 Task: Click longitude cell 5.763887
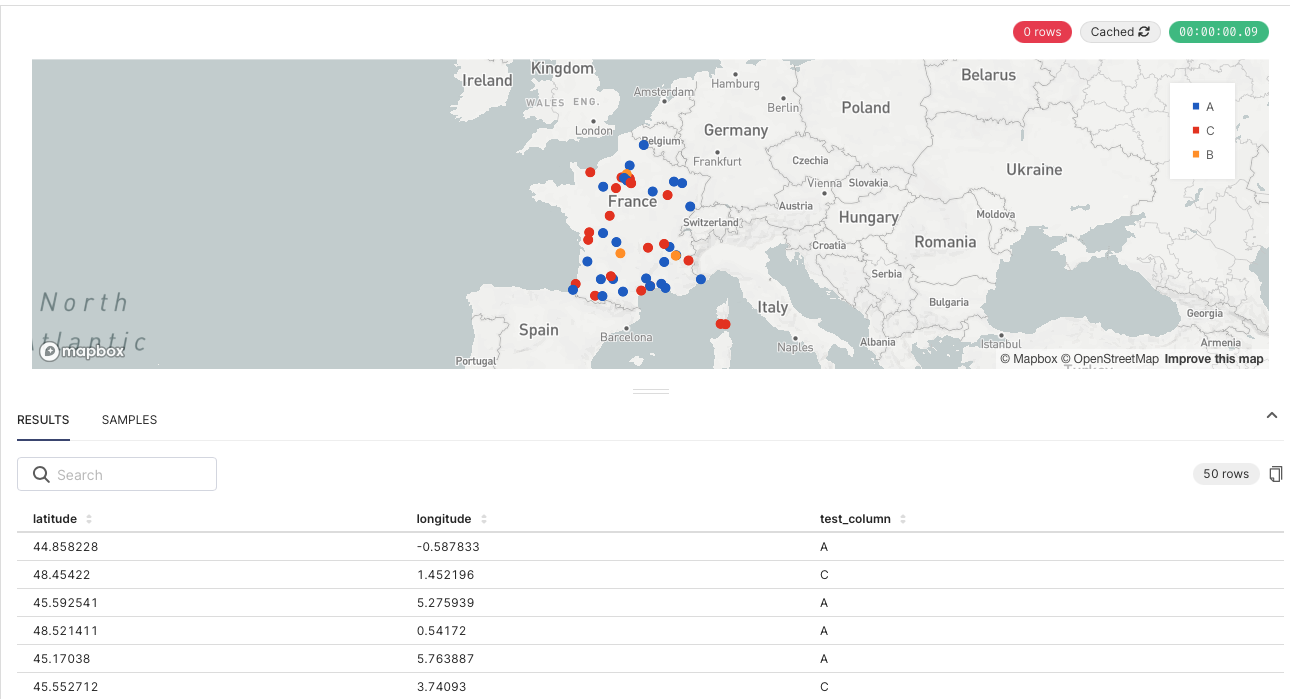(x=446, y=659)
